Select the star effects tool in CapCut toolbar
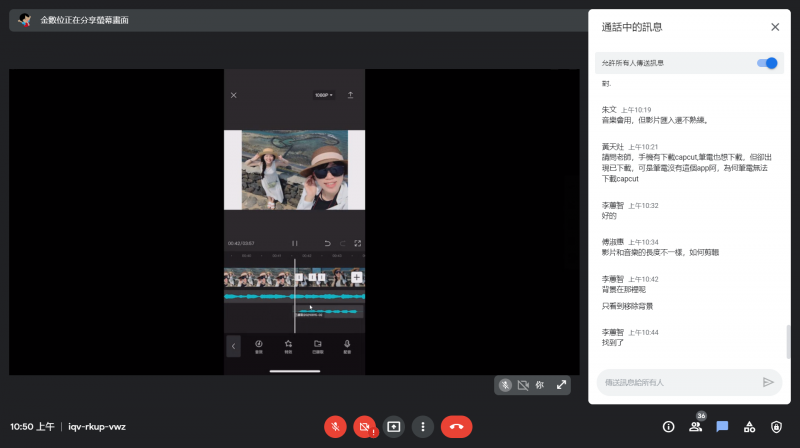The height and width of the screenshot is (448, 800). pos(288,346)
